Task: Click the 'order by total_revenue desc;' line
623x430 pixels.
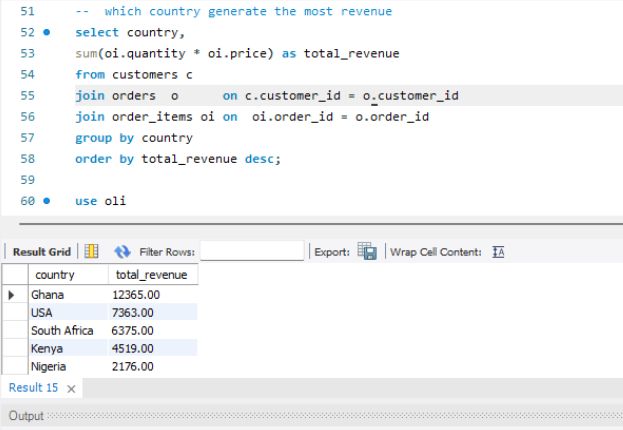Action: (178, 159)
